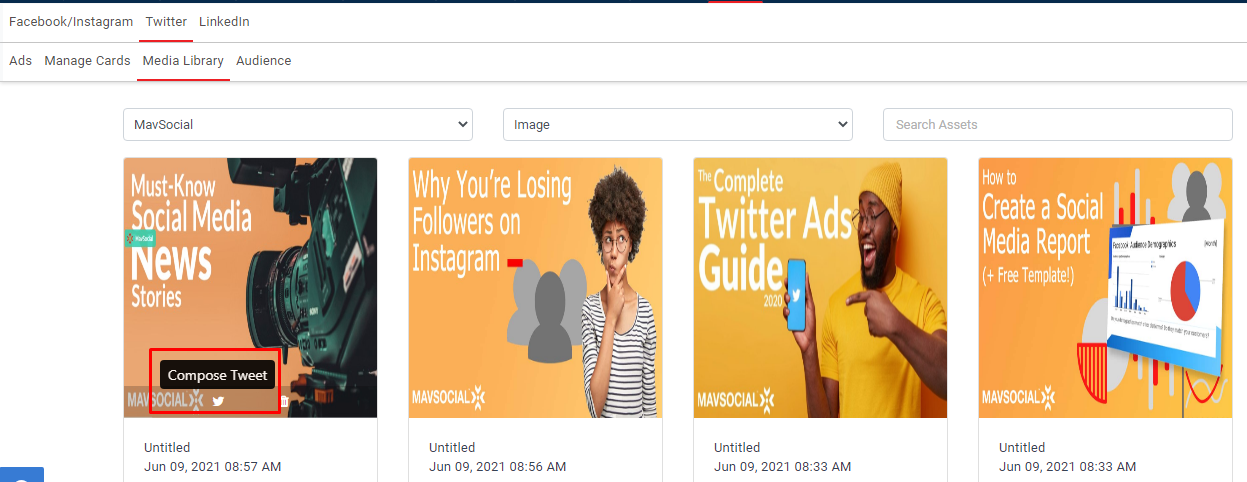
Task: Click Untitled title dated 08:56 AM
Action: [x=452, y=448]
